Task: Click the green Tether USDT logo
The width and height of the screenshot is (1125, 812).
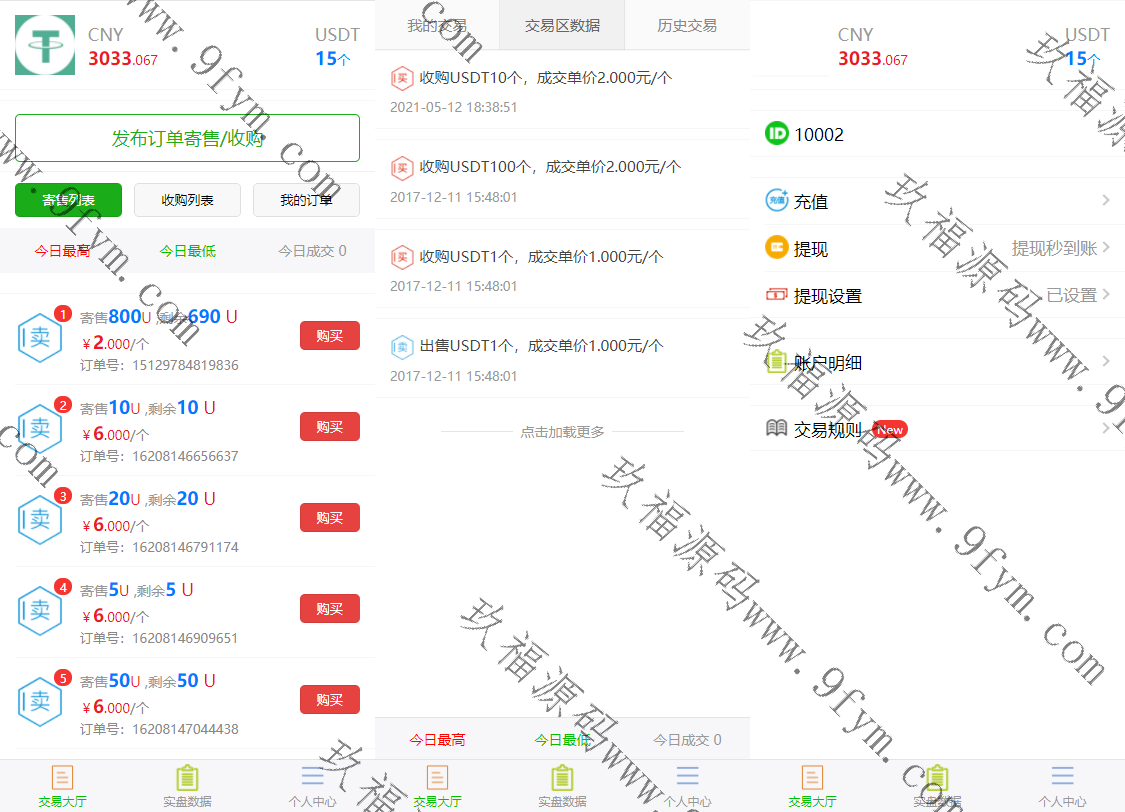Action: pyautogui.click(x=45, y=45)
